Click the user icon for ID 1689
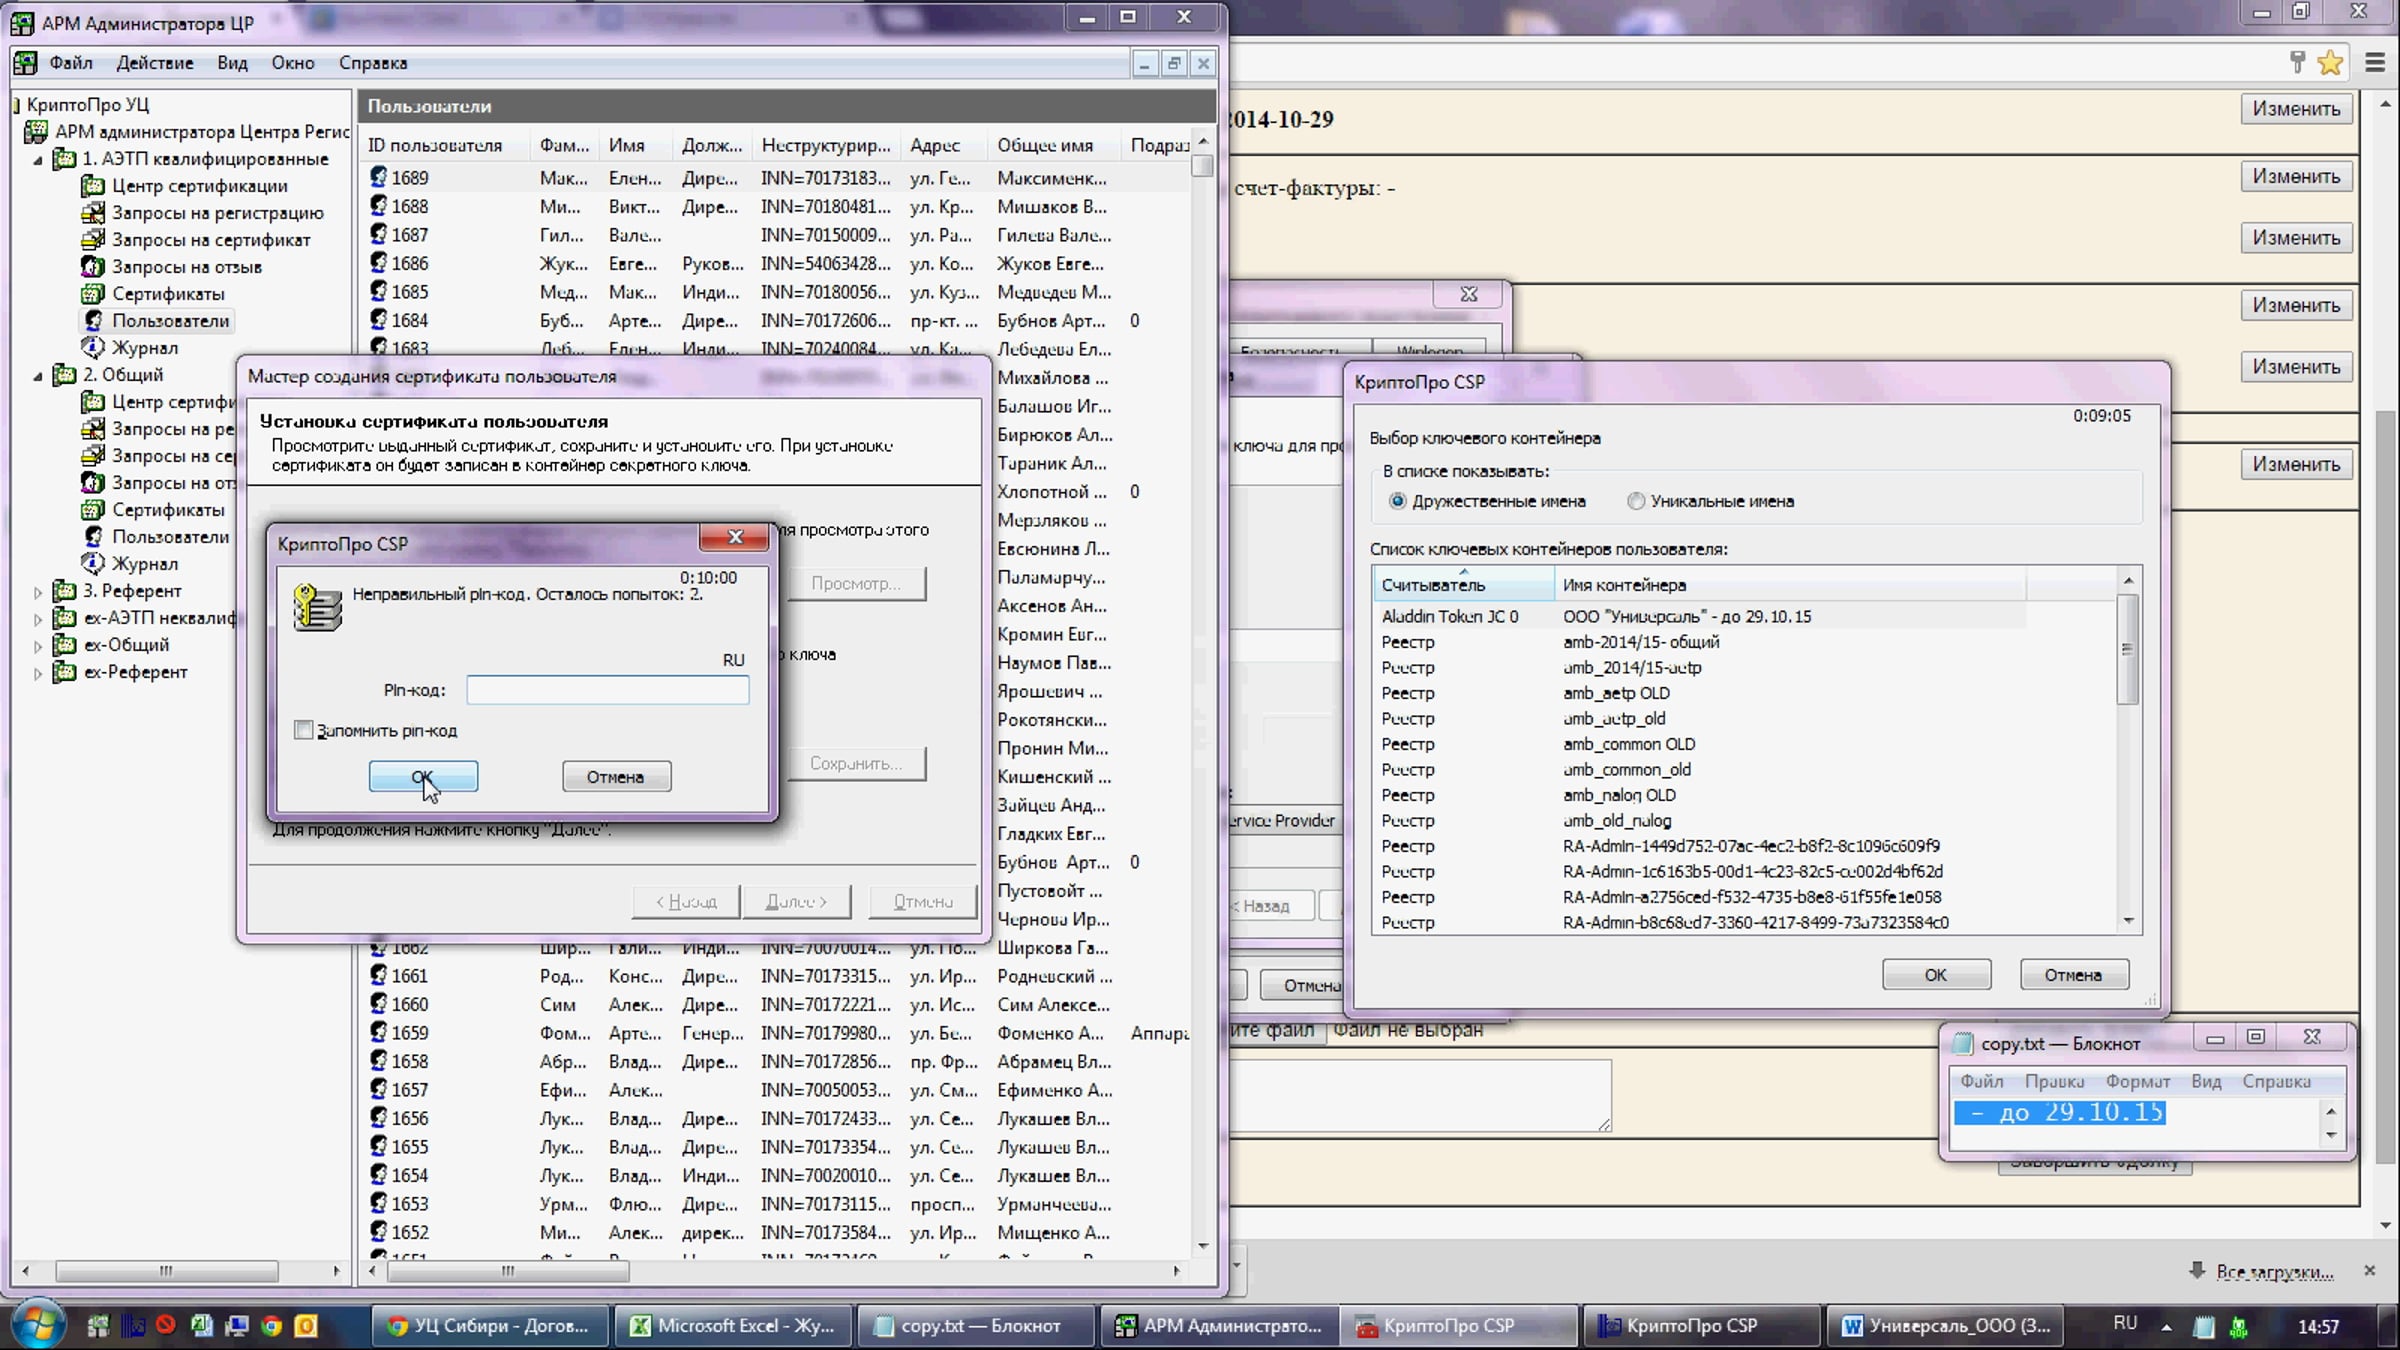 point(378,177)
